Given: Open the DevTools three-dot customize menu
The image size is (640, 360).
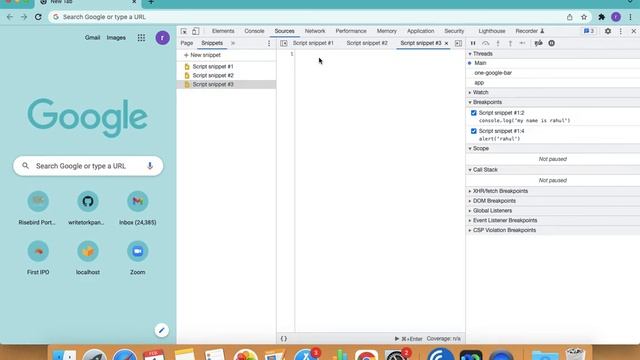Looking at the screenshot, I should coord(621,31).
